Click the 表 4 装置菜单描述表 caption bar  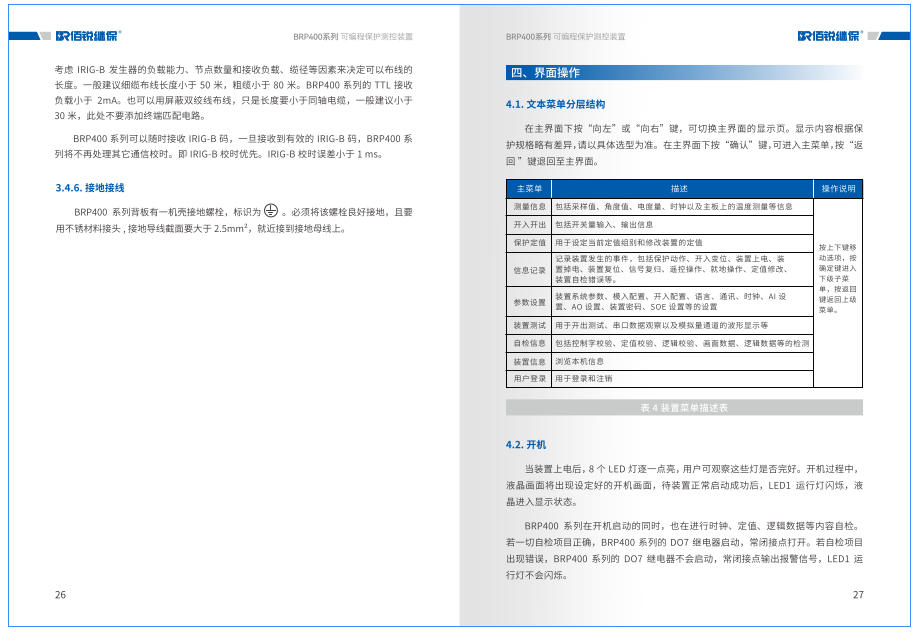684,408
